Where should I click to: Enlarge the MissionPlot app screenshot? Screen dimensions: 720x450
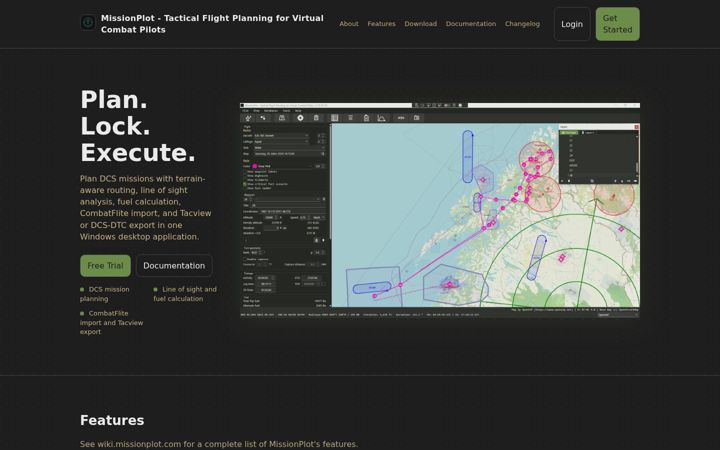tap(439, 210)
